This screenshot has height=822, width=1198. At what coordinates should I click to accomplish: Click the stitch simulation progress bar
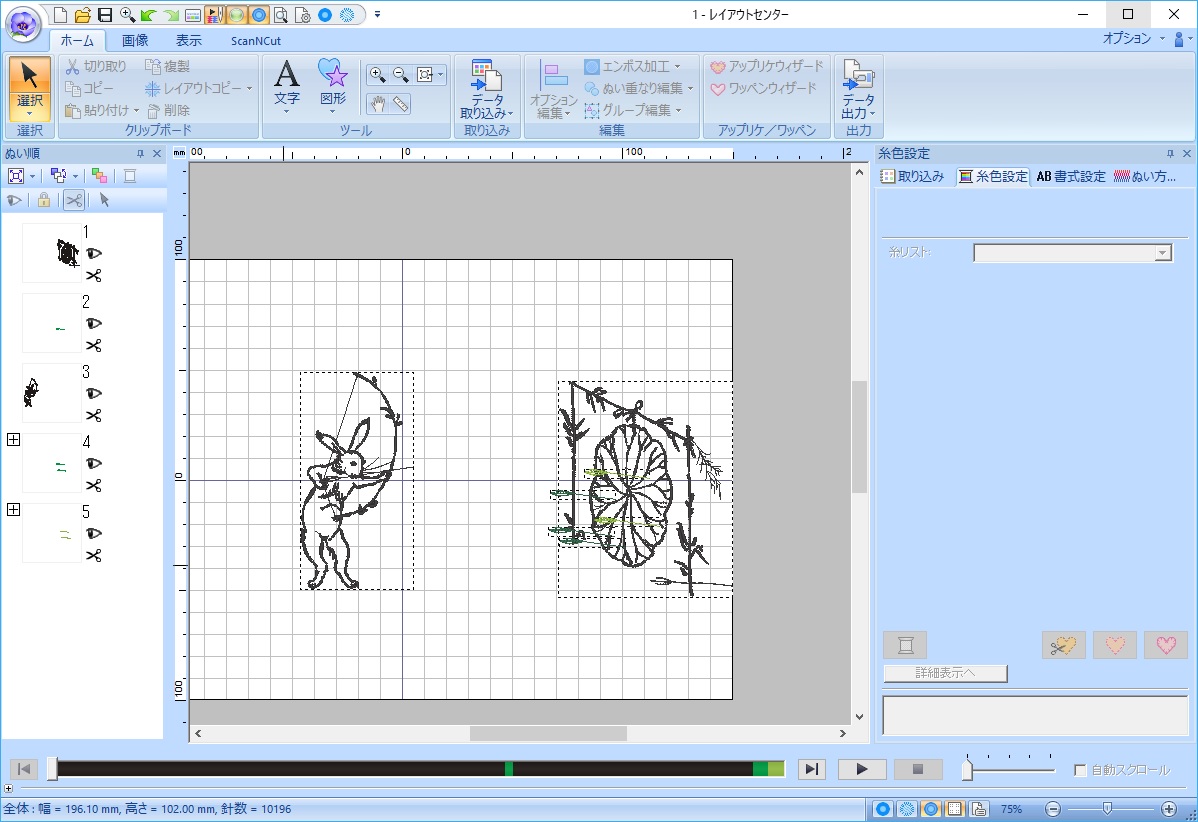click(x=419, y=769)
